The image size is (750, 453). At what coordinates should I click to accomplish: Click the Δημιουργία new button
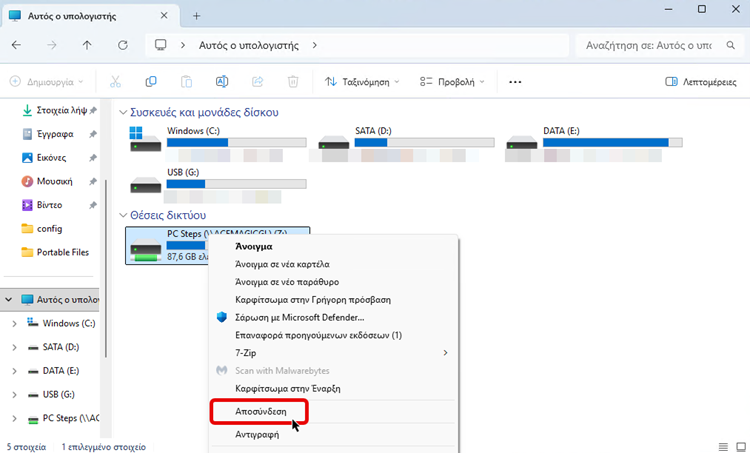tap(46, 82)
